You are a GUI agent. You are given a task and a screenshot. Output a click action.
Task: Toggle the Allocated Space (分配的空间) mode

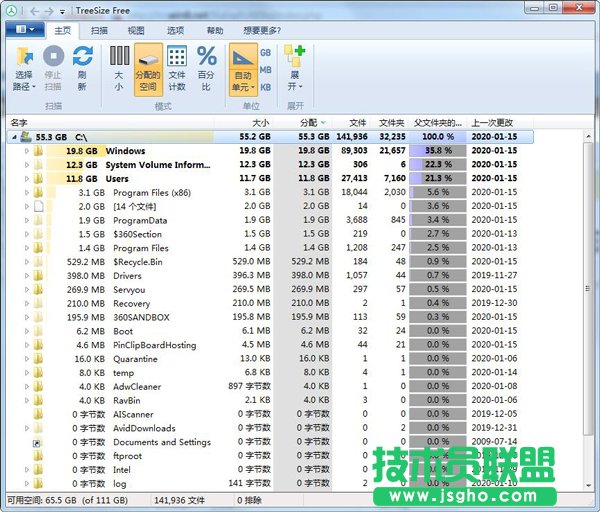pos(147,56)
